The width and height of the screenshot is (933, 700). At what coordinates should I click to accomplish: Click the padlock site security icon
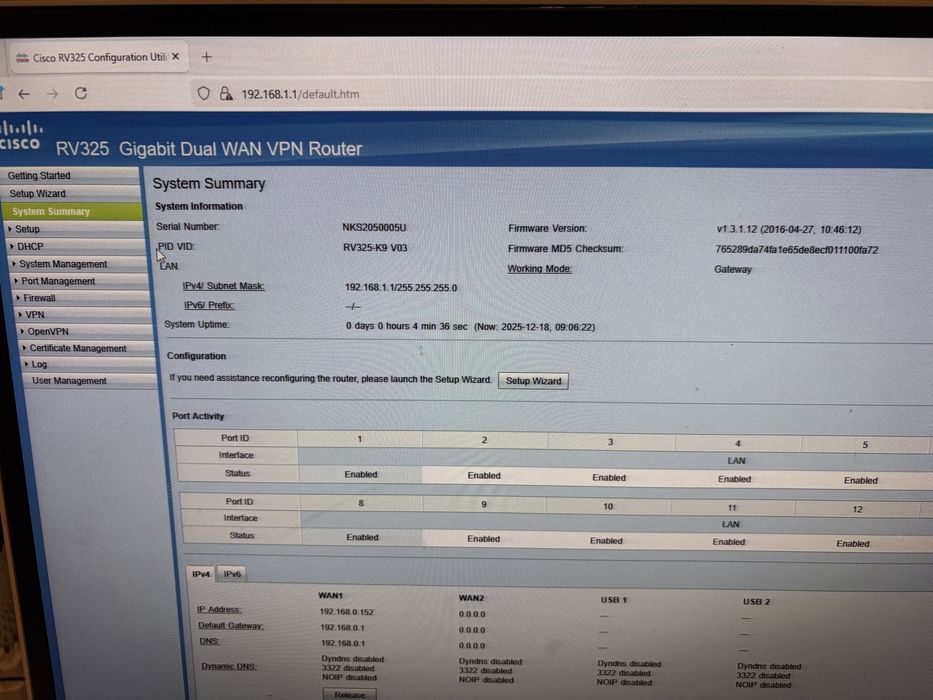[x=226, y=93]
